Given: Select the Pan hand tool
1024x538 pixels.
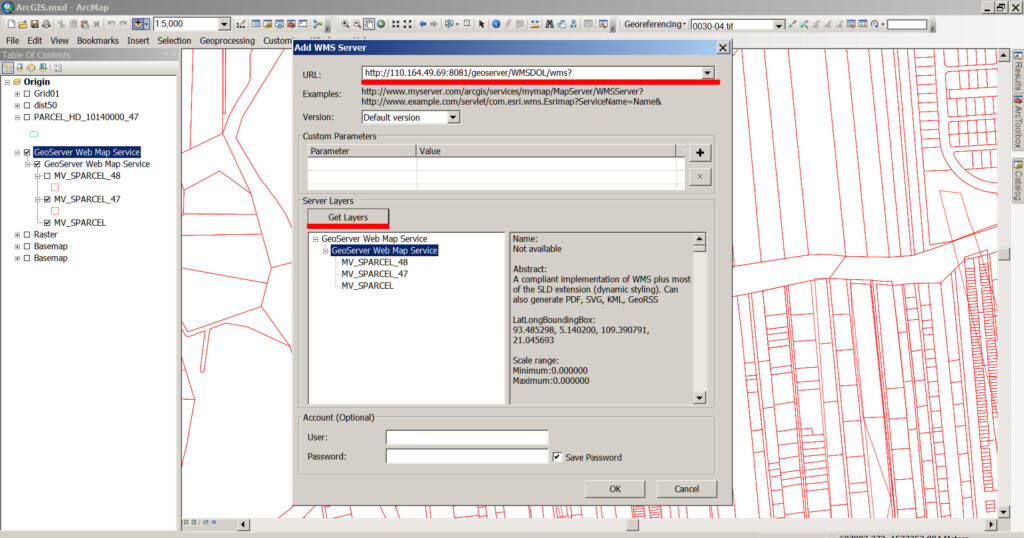Looking at the screenshot, I should 369,23.
